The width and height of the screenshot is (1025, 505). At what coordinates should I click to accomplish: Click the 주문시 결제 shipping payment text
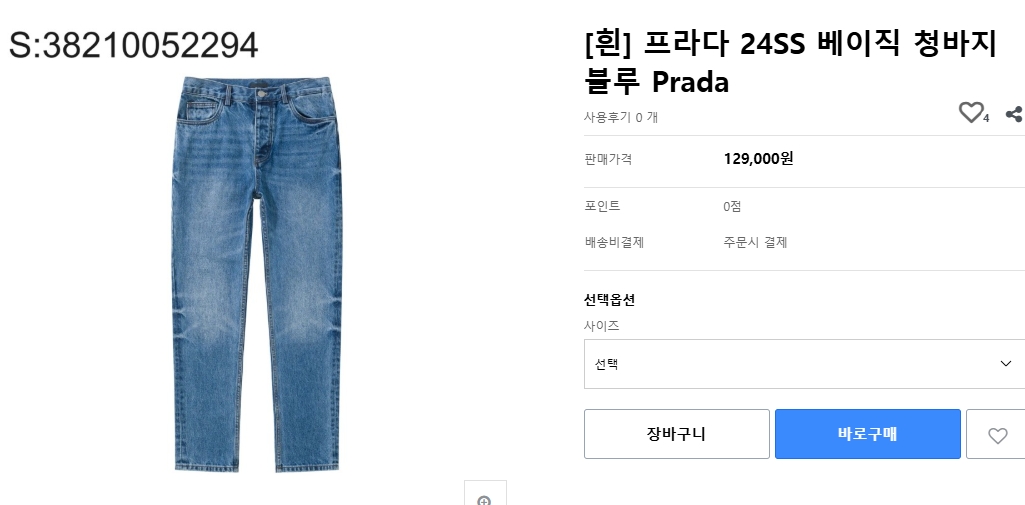pos(755,242)
